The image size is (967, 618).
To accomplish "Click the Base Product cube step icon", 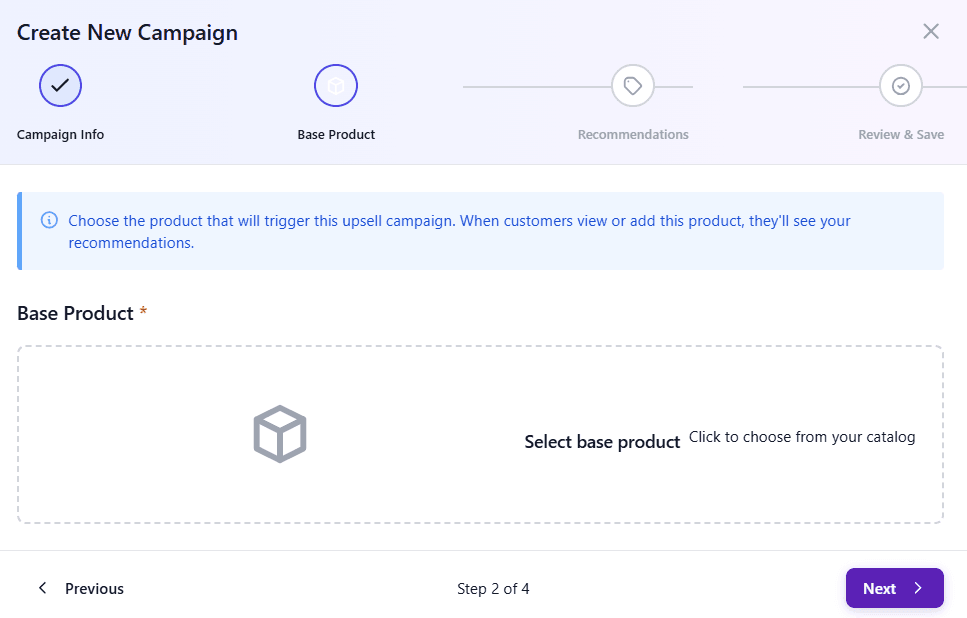I will coord(336,86).
